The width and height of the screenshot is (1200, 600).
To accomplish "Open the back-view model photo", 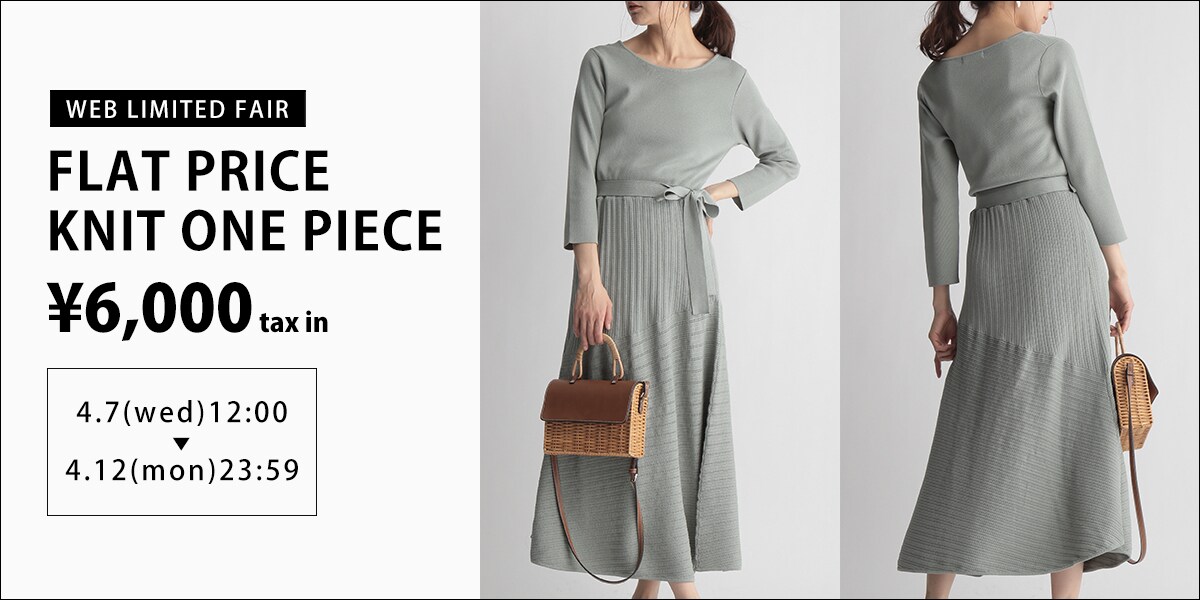I will pos(1020,300).
